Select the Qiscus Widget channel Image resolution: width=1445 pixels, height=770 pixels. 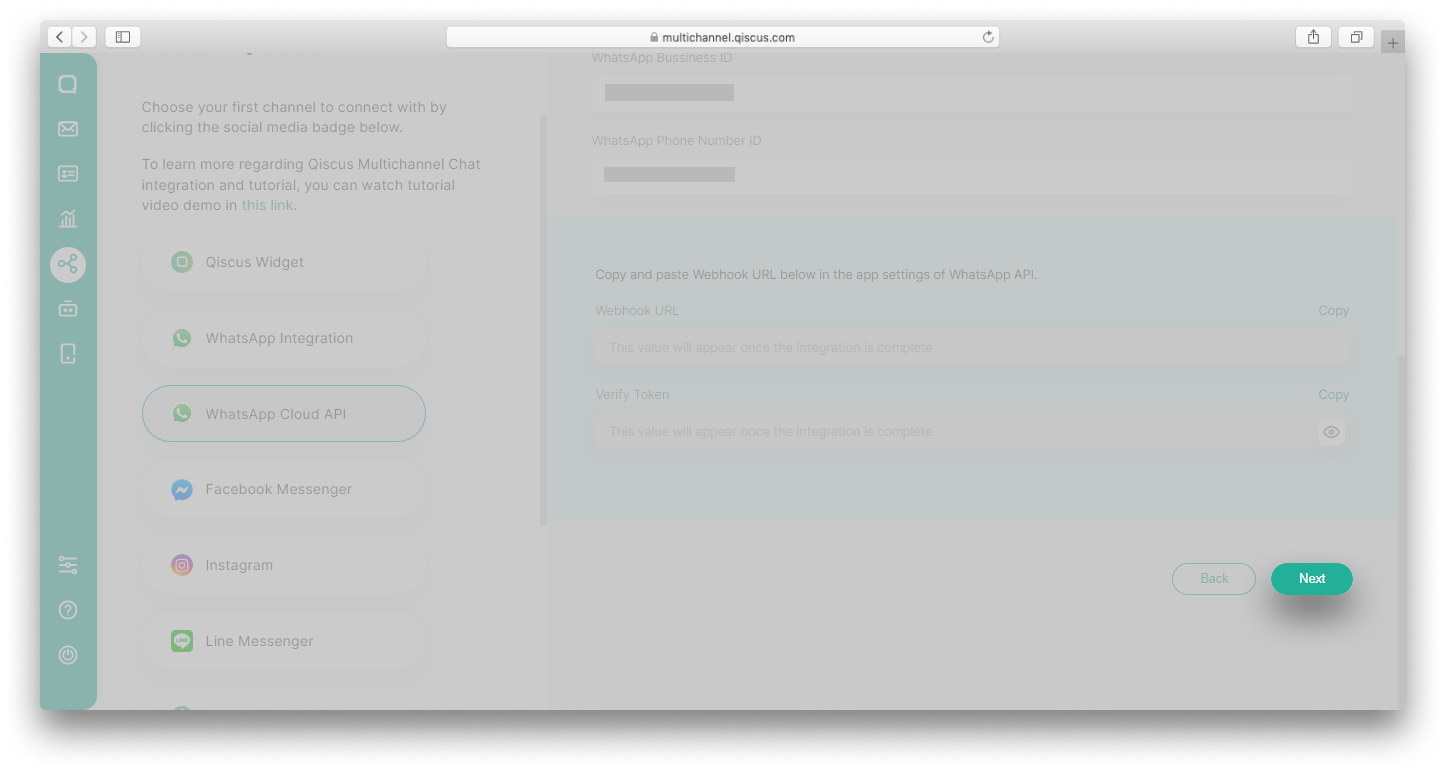pos(284,262)
